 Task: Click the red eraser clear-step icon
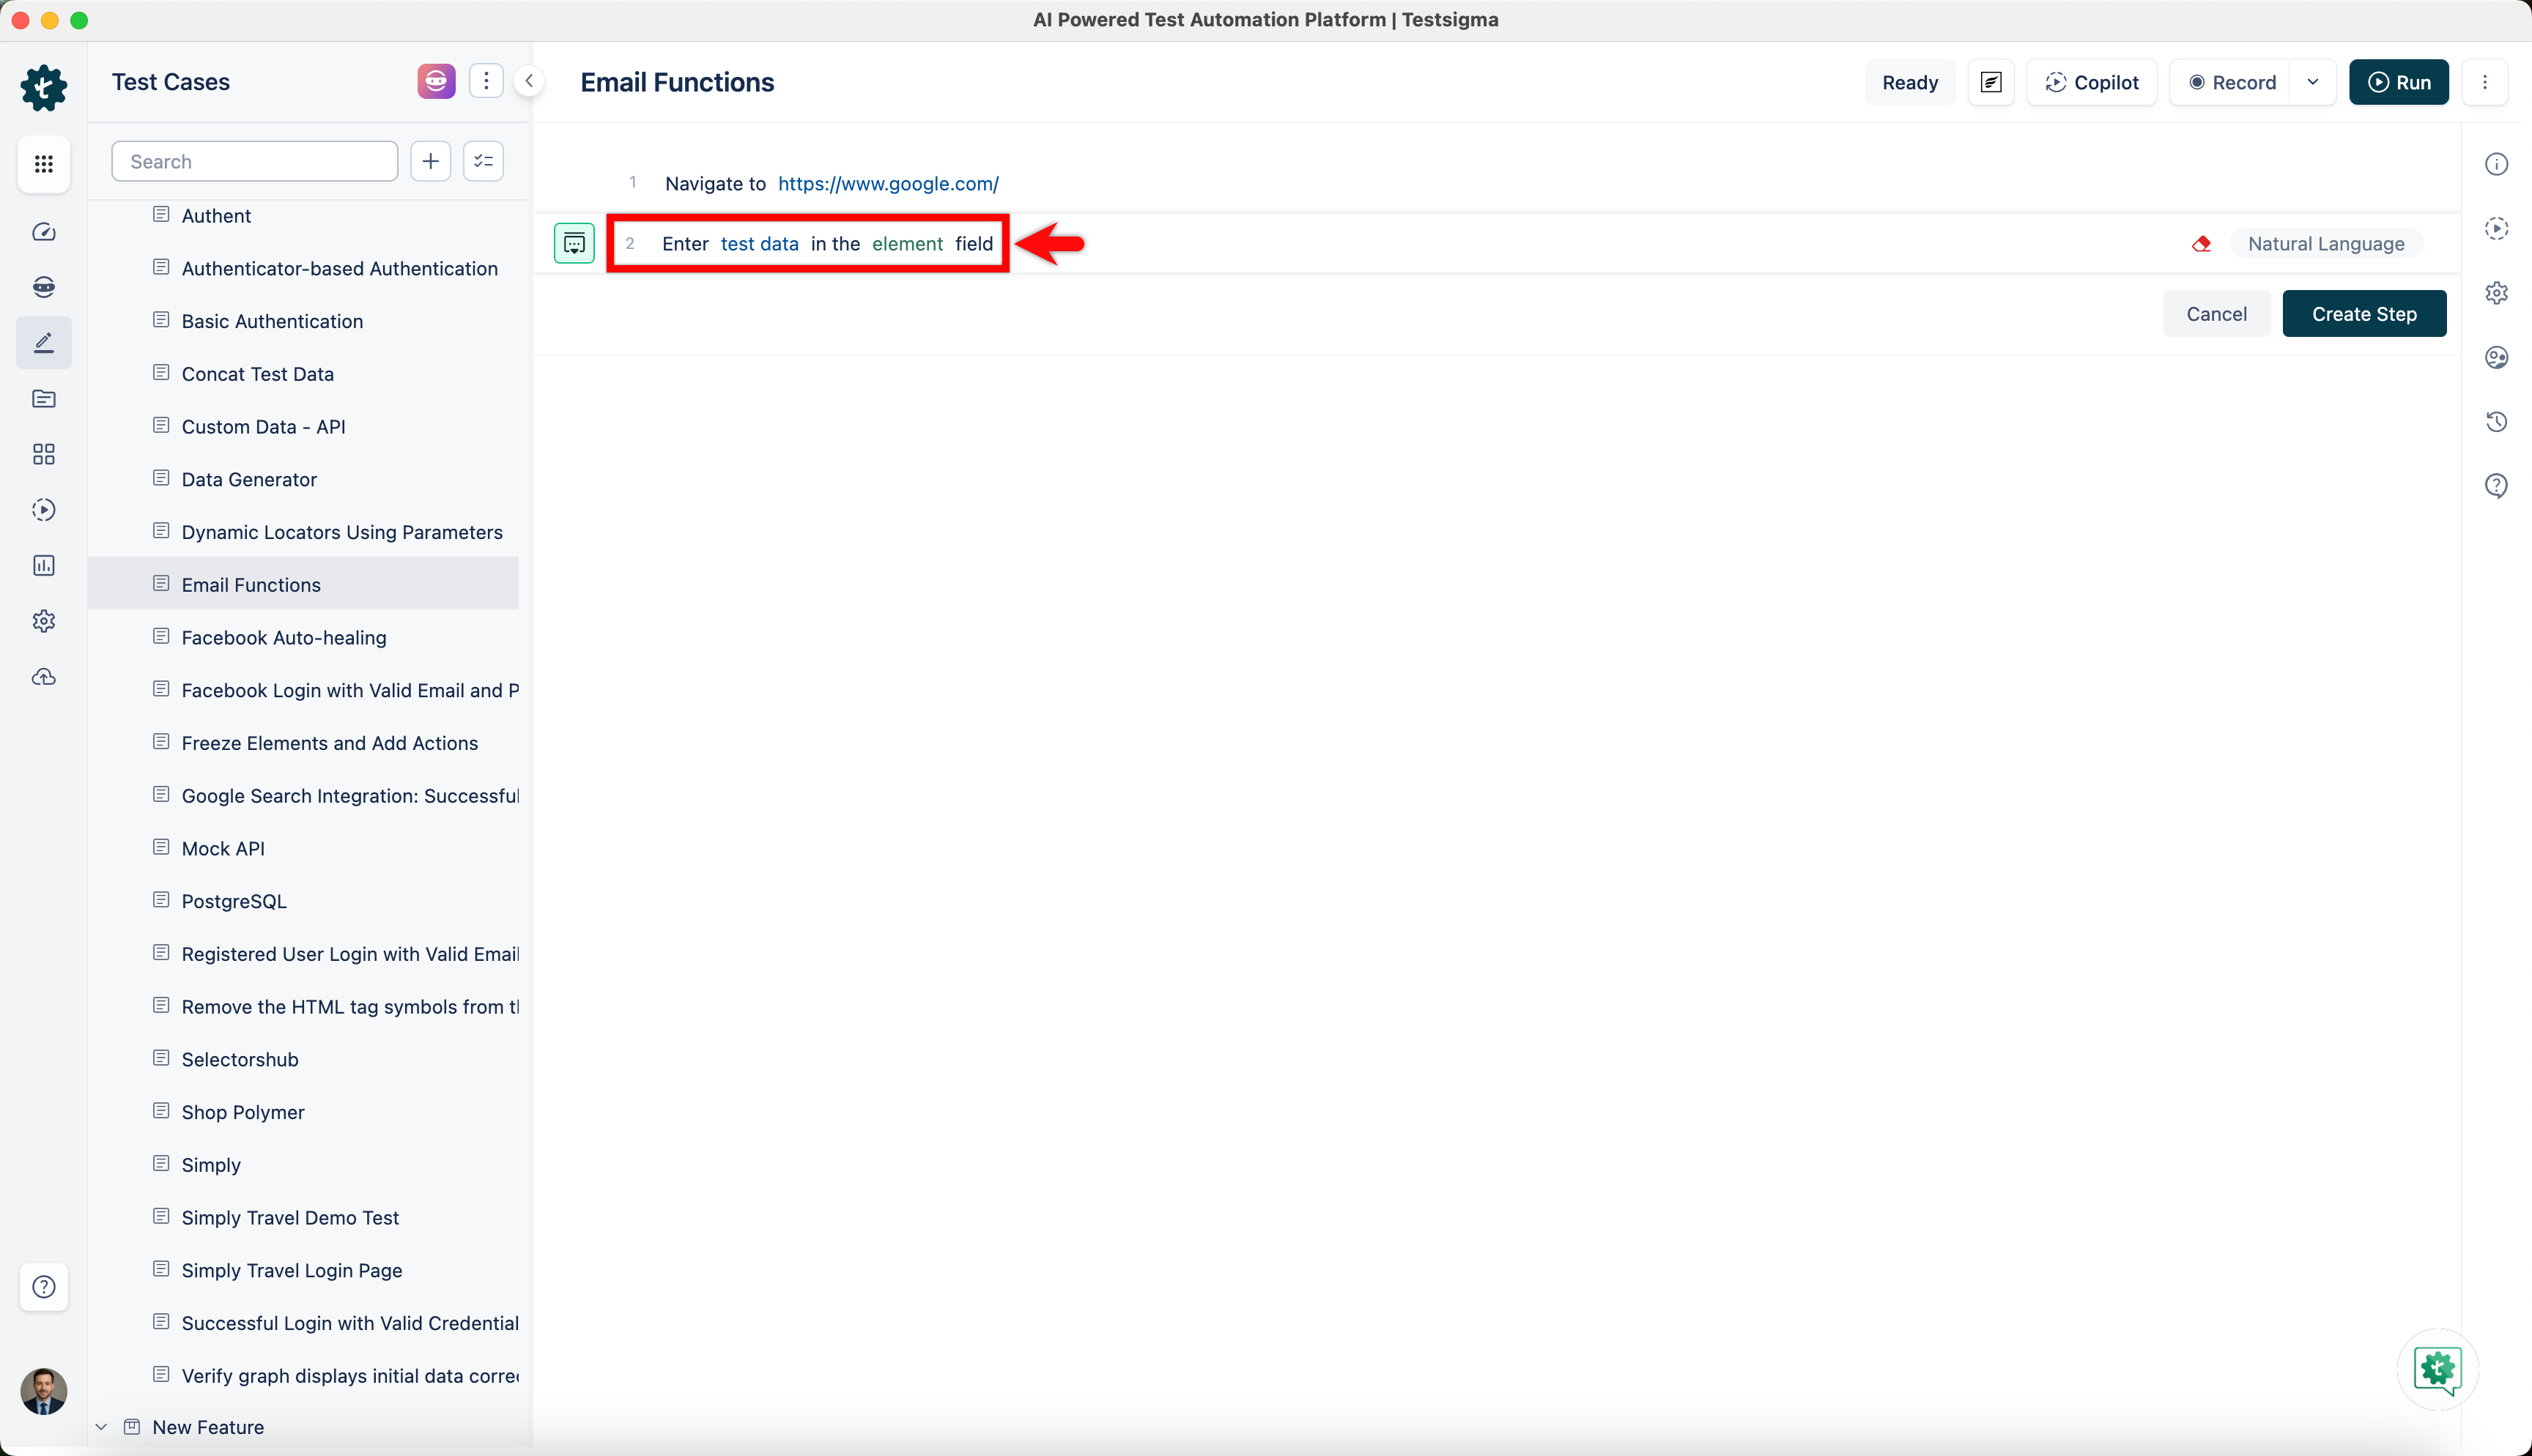2201,244
